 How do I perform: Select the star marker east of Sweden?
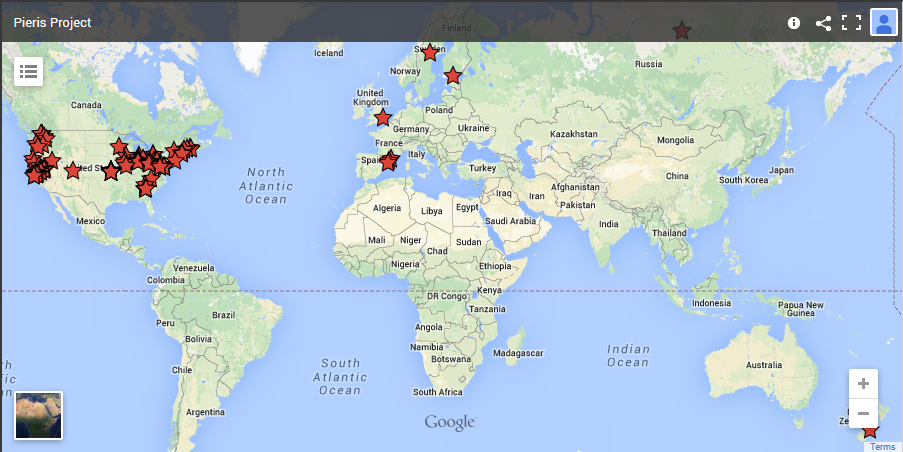pos(453,75)
